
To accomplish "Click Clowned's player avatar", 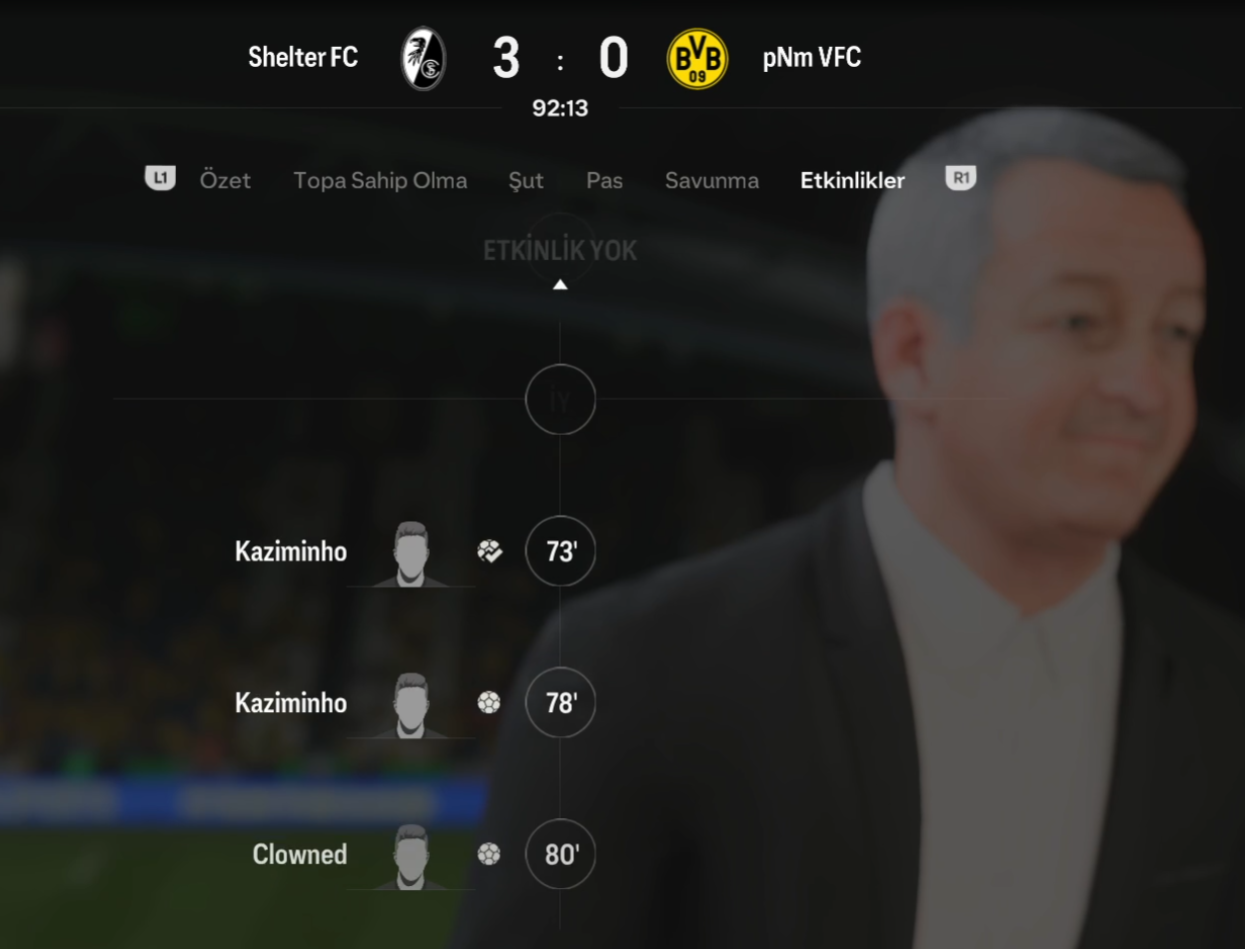I will click(411, 857).
